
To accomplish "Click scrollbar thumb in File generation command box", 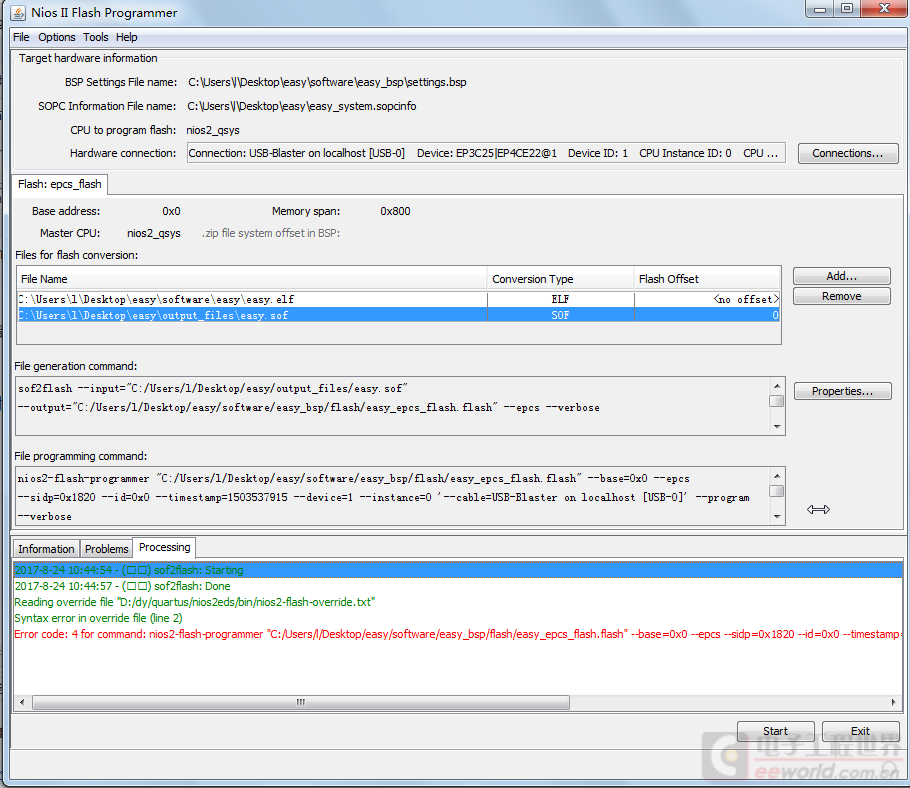I will pos(777,401).
